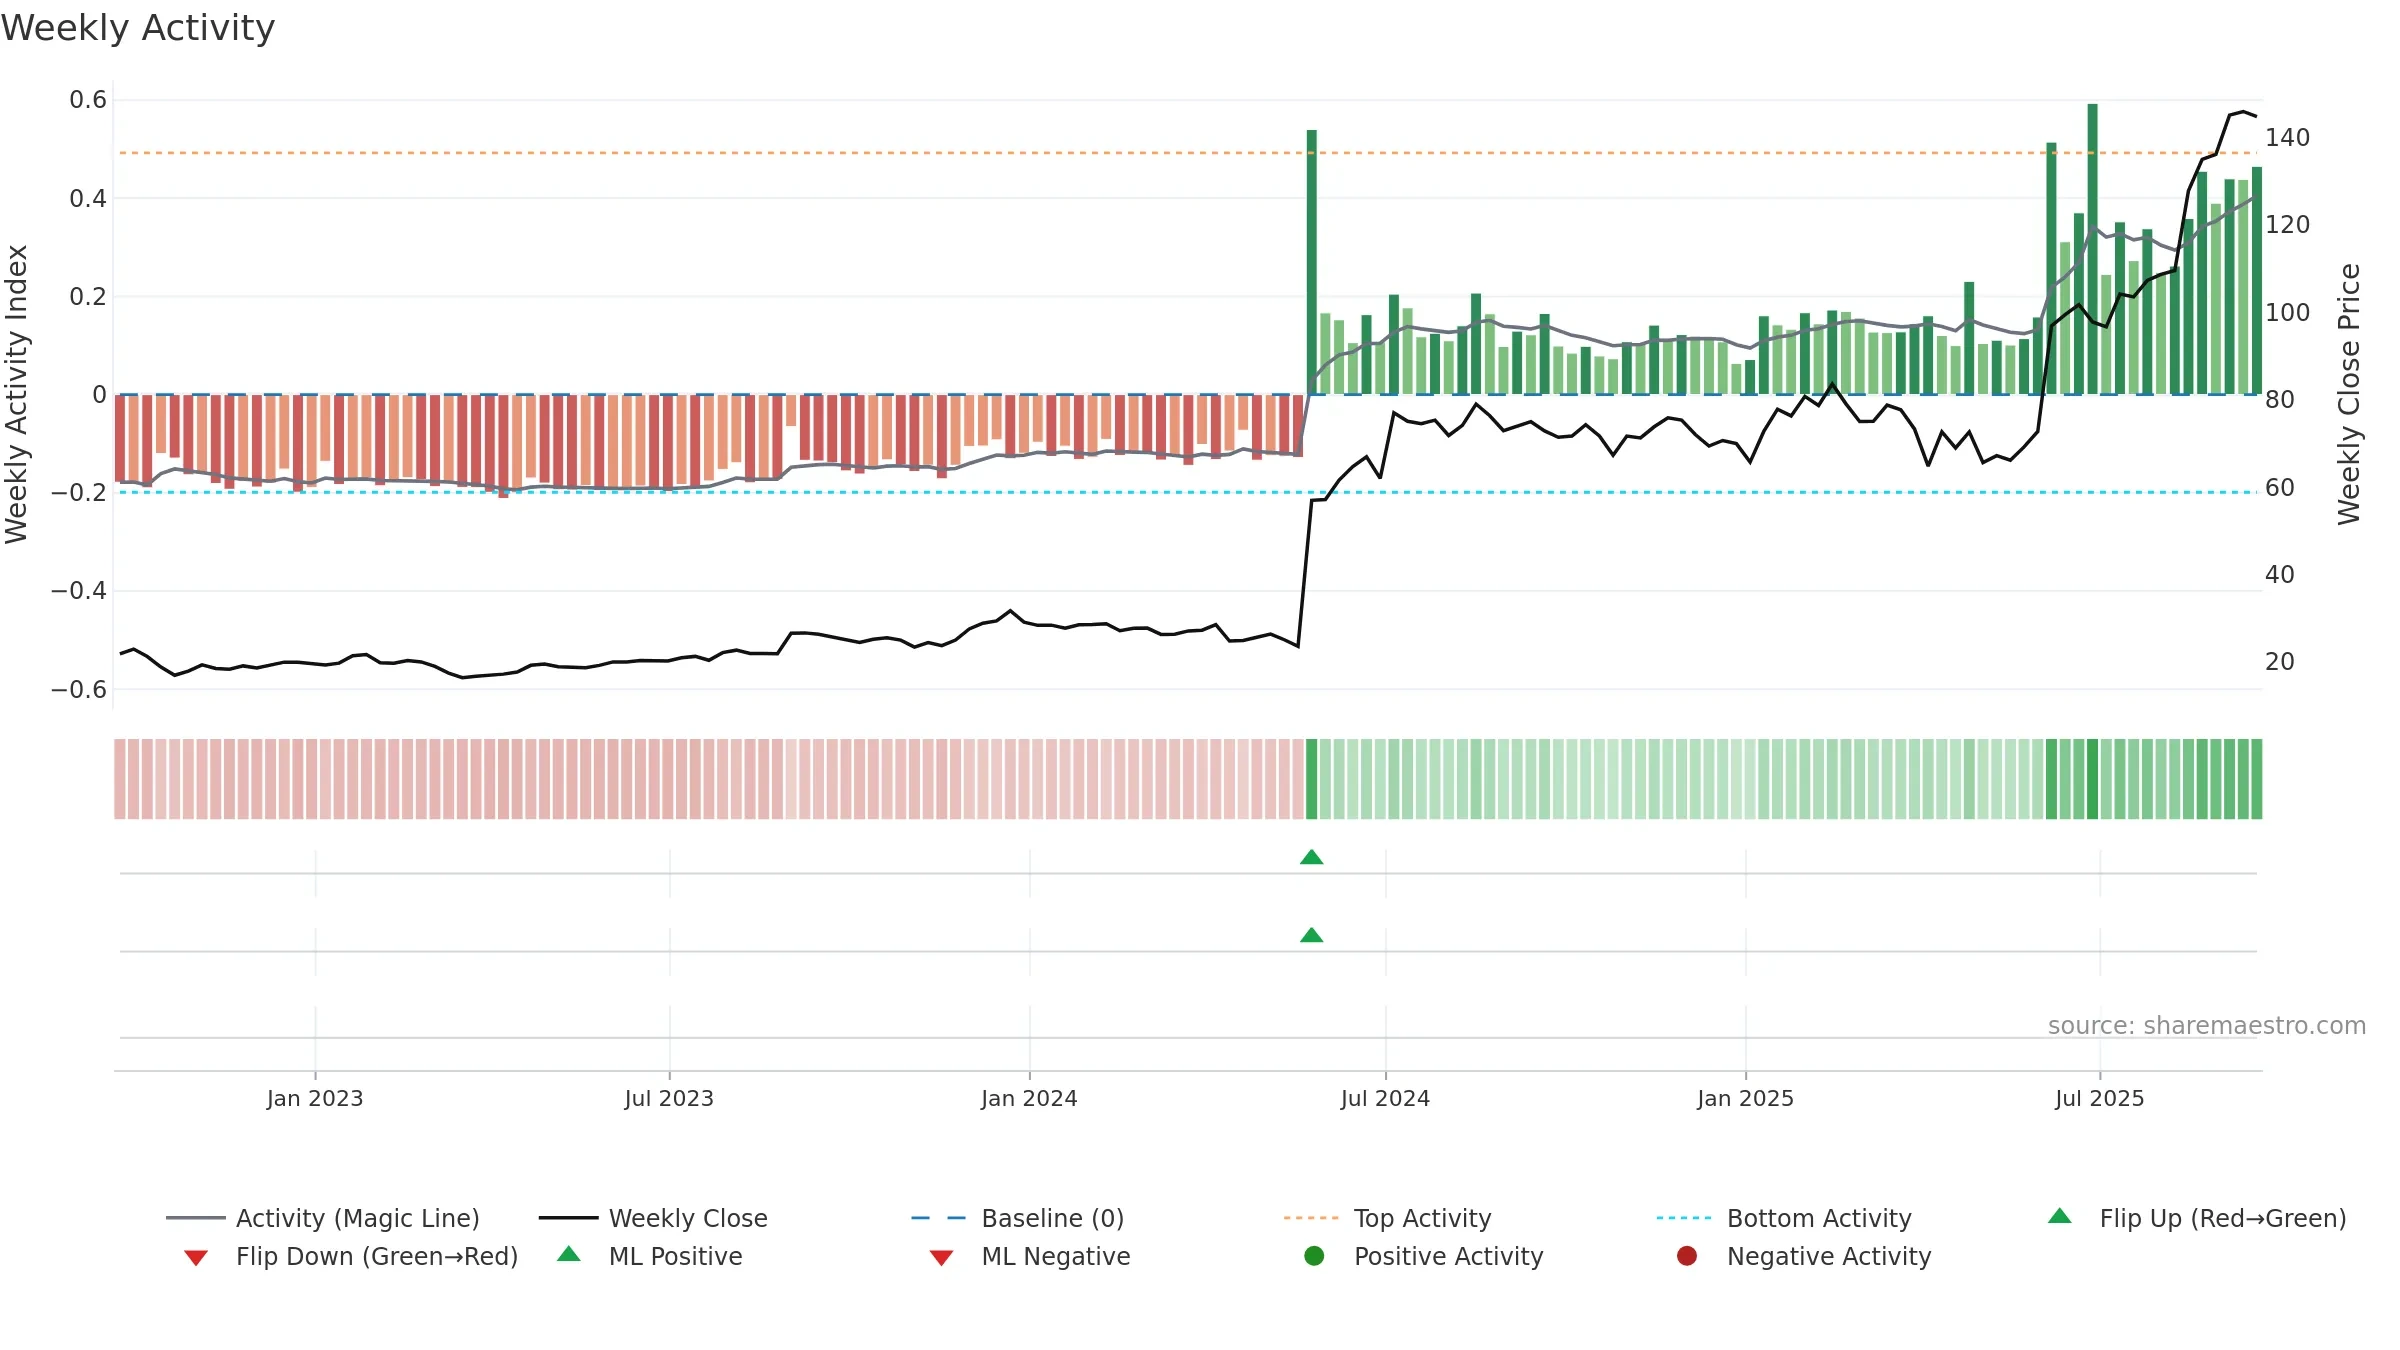
Task: Toggle the Flip Down (Green→Red) legend entry
Action: tap(351, 1256)
